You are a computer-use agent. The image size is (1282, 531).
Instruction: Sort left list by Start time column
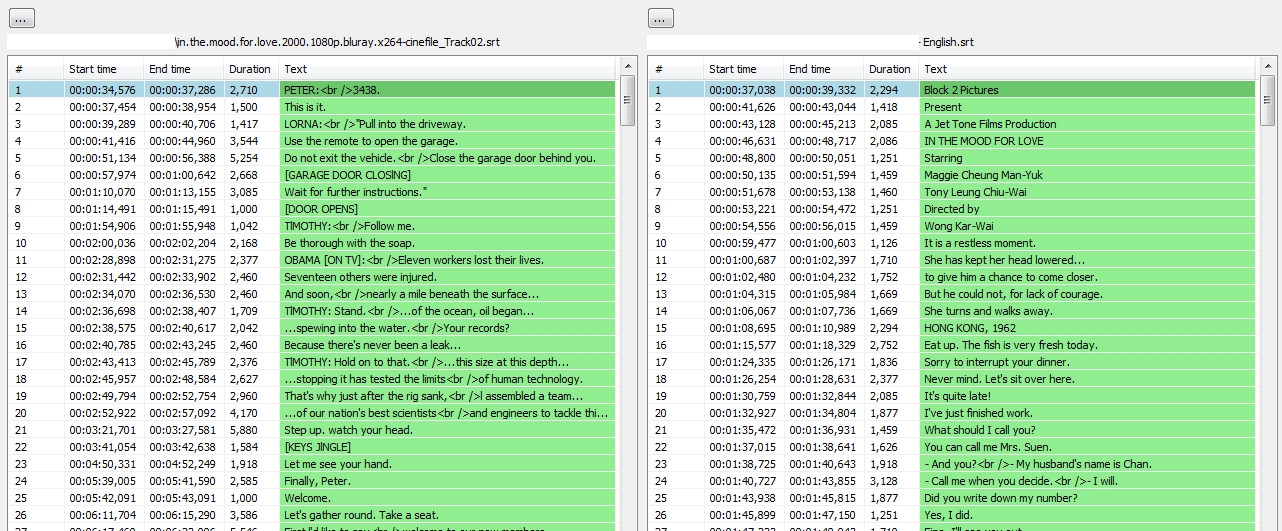(92, 69)
